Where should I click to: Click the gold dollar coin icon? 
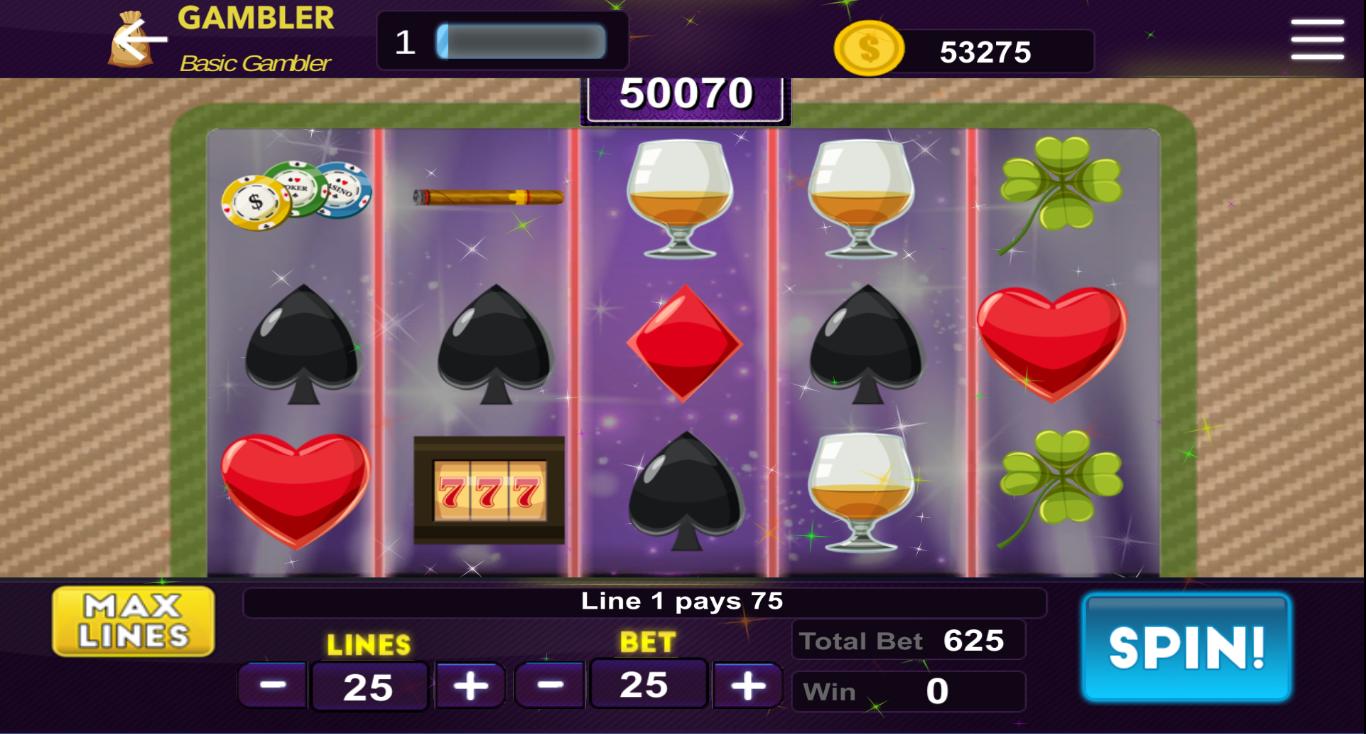click(x=869, y=49)
